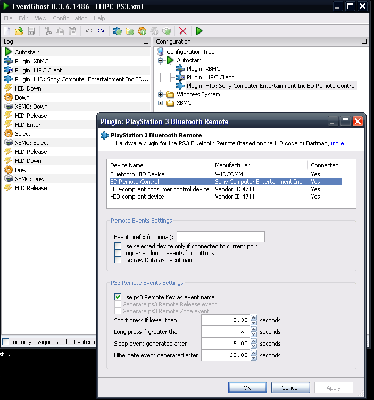Expand the Windows System folder node

(161, 95)
